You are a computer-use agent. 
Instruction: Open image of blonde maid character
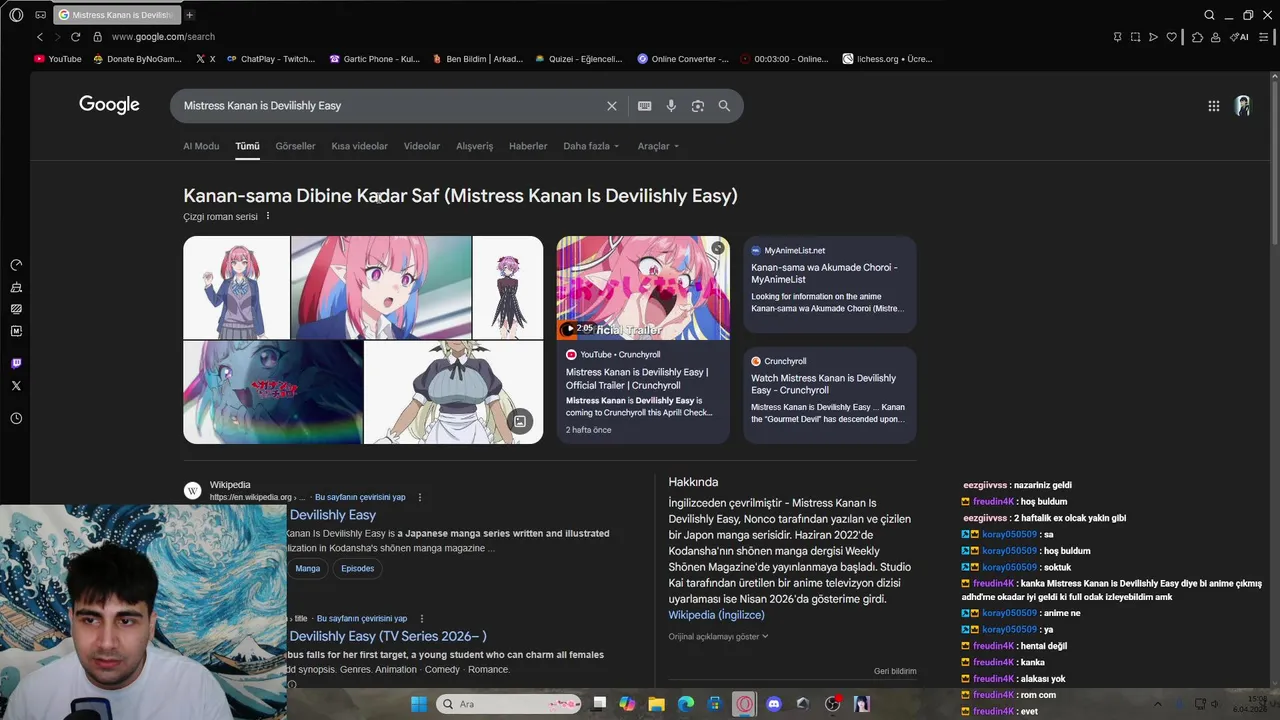pyautogui.click(x=453, y=392)
